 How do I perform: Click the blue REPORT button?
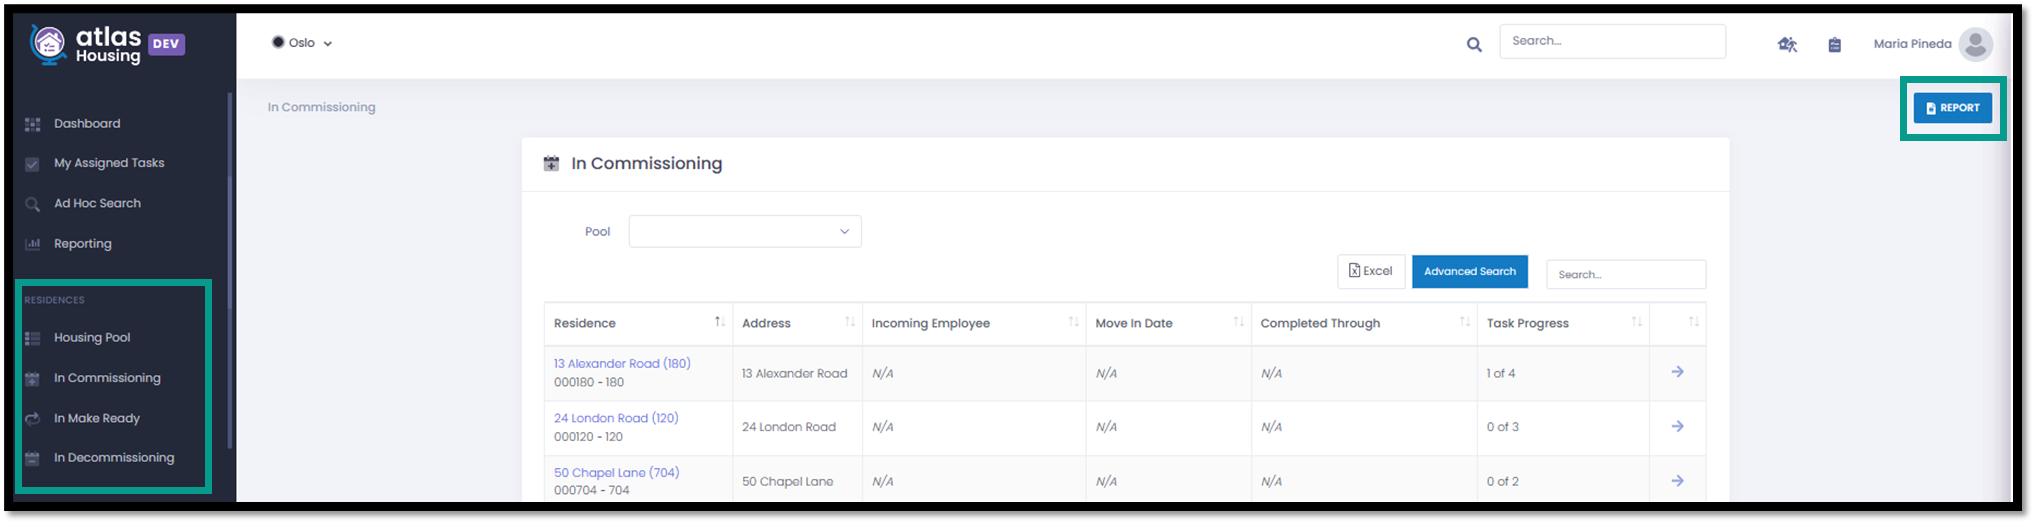[x=1952, y=108]
